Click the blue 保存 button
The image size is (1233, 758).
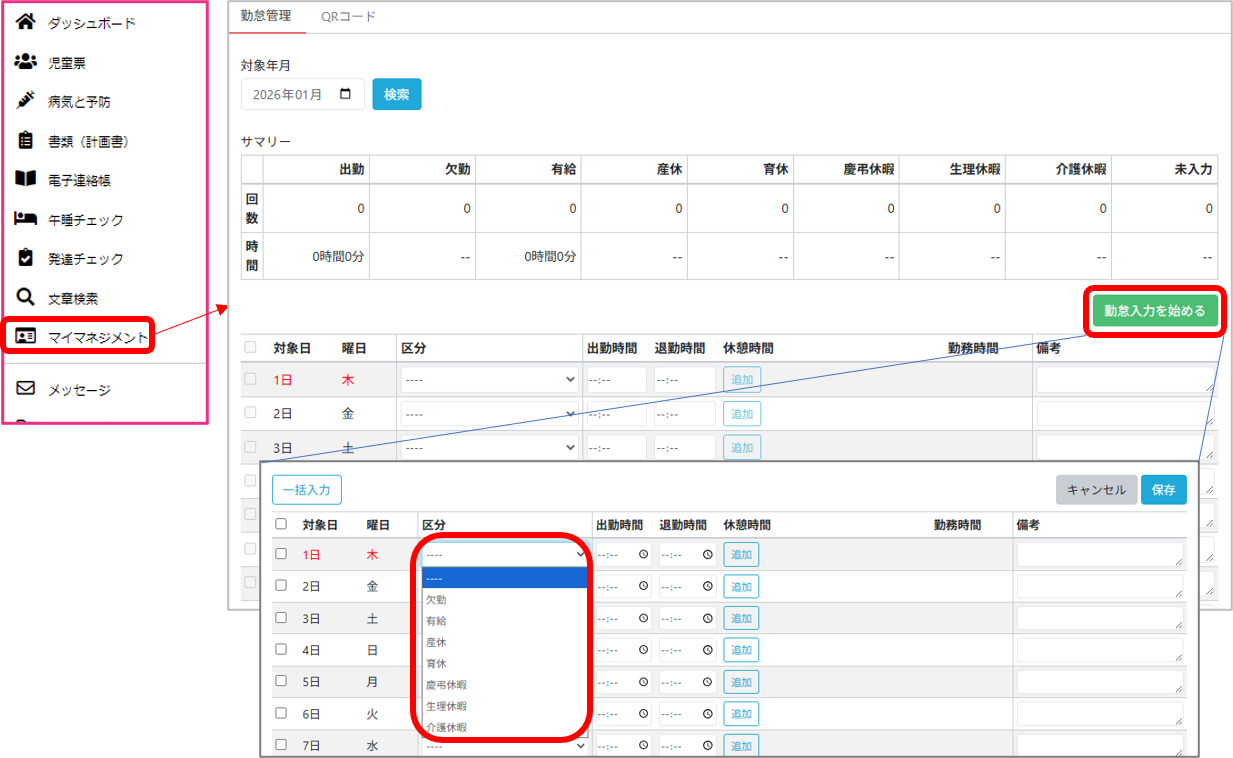pos(1163,490)
